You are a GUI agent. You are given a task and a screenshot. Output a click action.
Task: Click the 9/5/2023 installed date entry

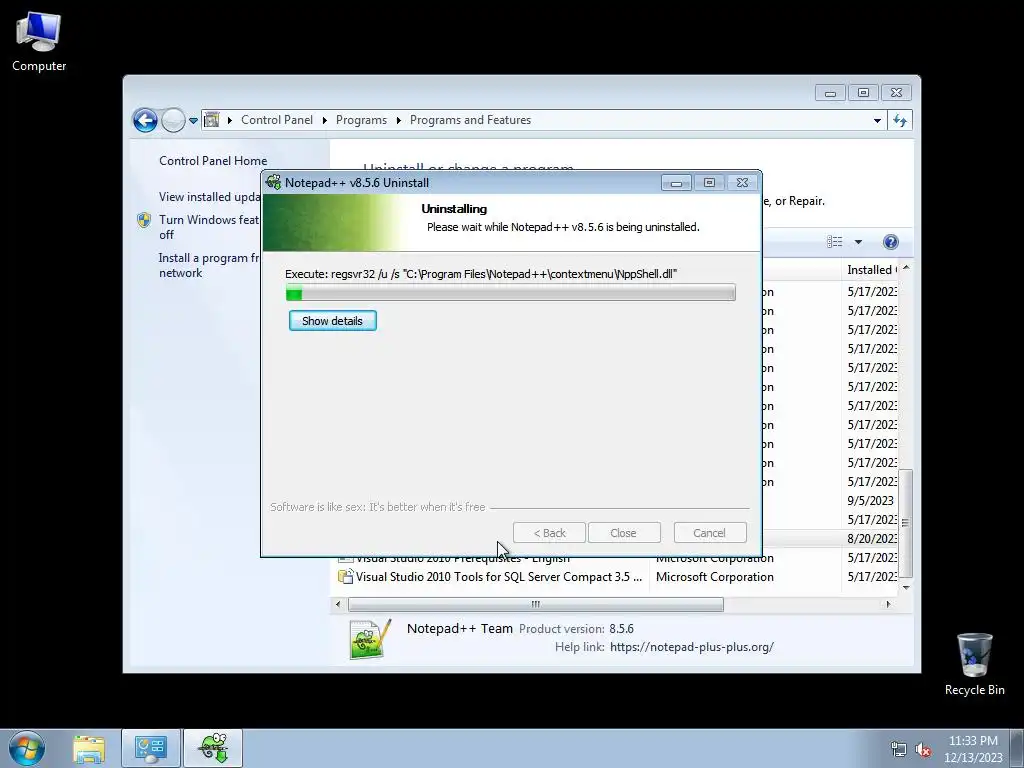pos(870,501)
